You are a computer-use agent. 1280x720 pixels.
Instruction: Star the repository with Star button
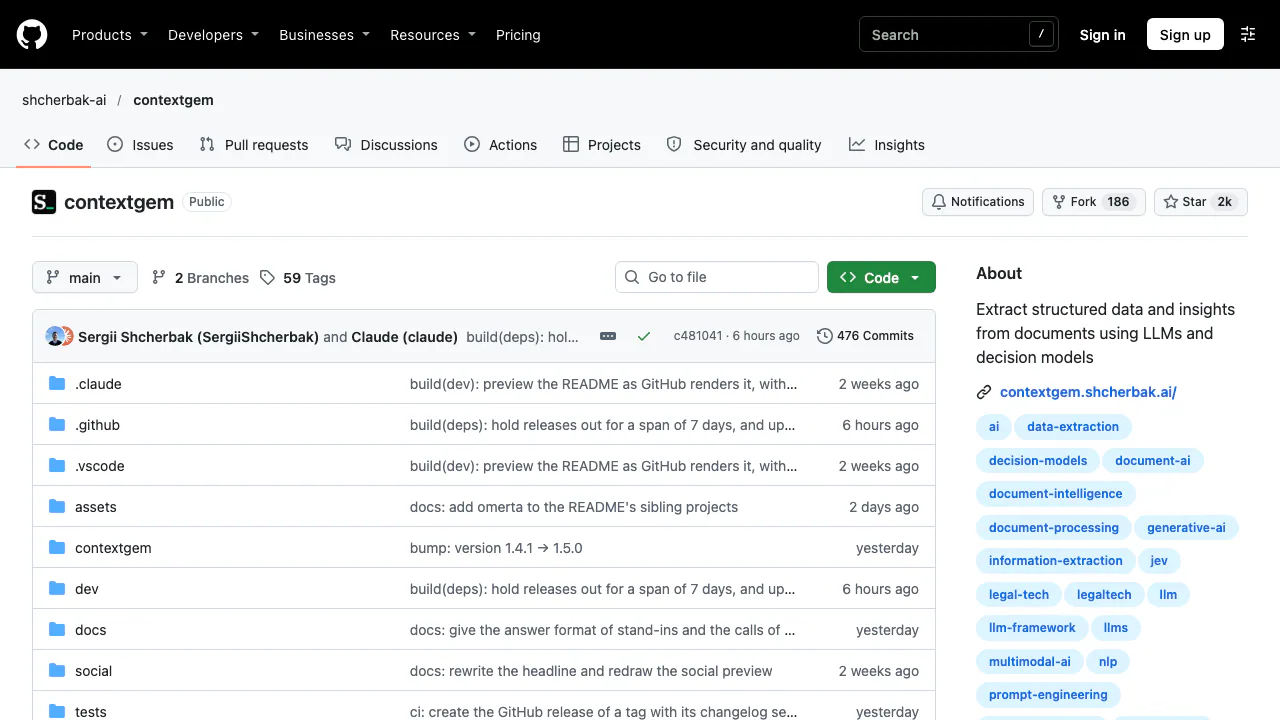(x=1201, y=202)
